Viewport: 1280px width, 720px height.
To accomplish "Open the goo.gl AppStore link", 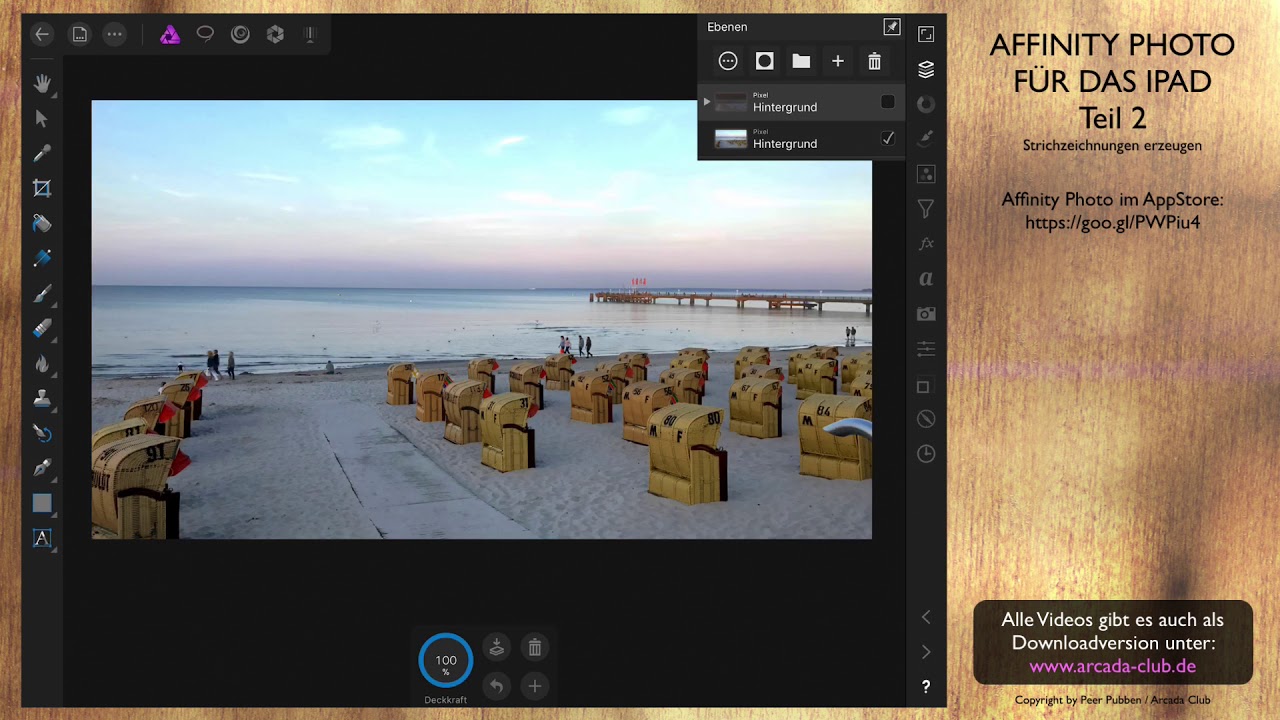I will click(1112, 222).
